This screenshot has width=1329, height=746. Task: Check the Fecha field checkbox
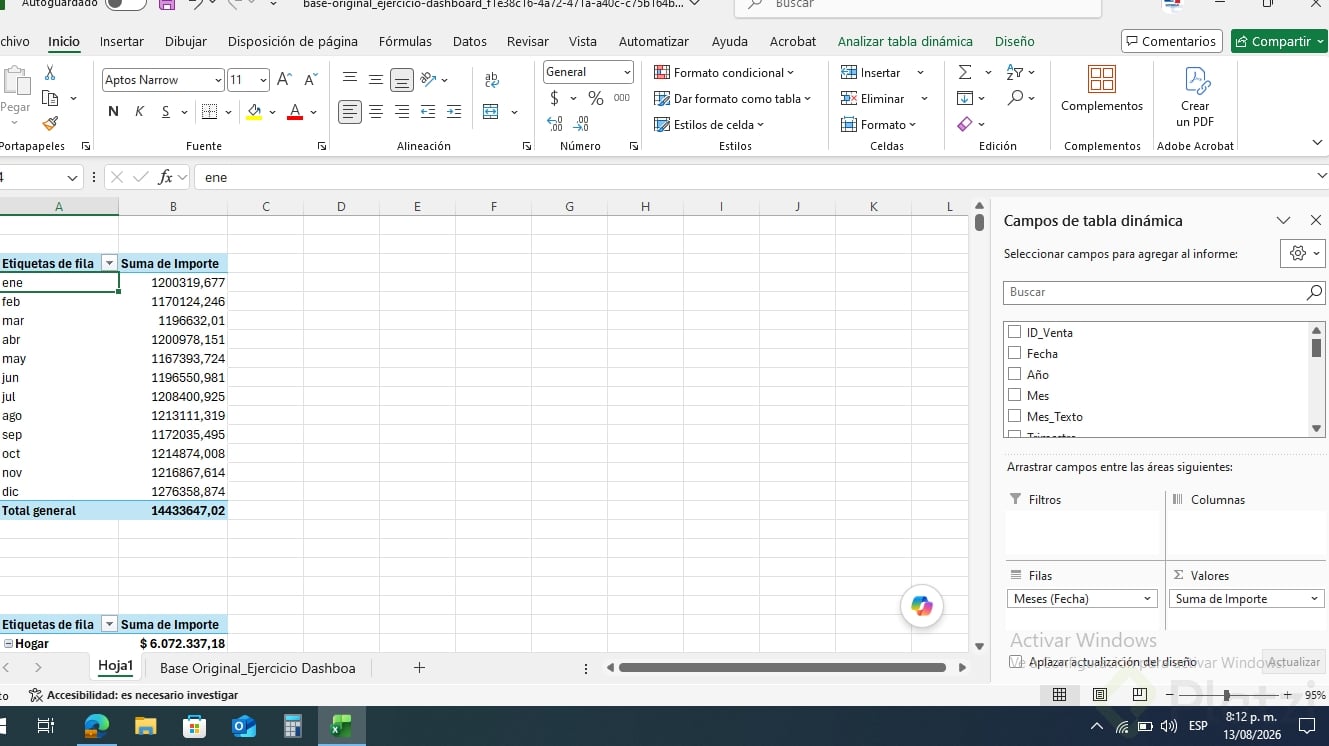pos(1015,353)
